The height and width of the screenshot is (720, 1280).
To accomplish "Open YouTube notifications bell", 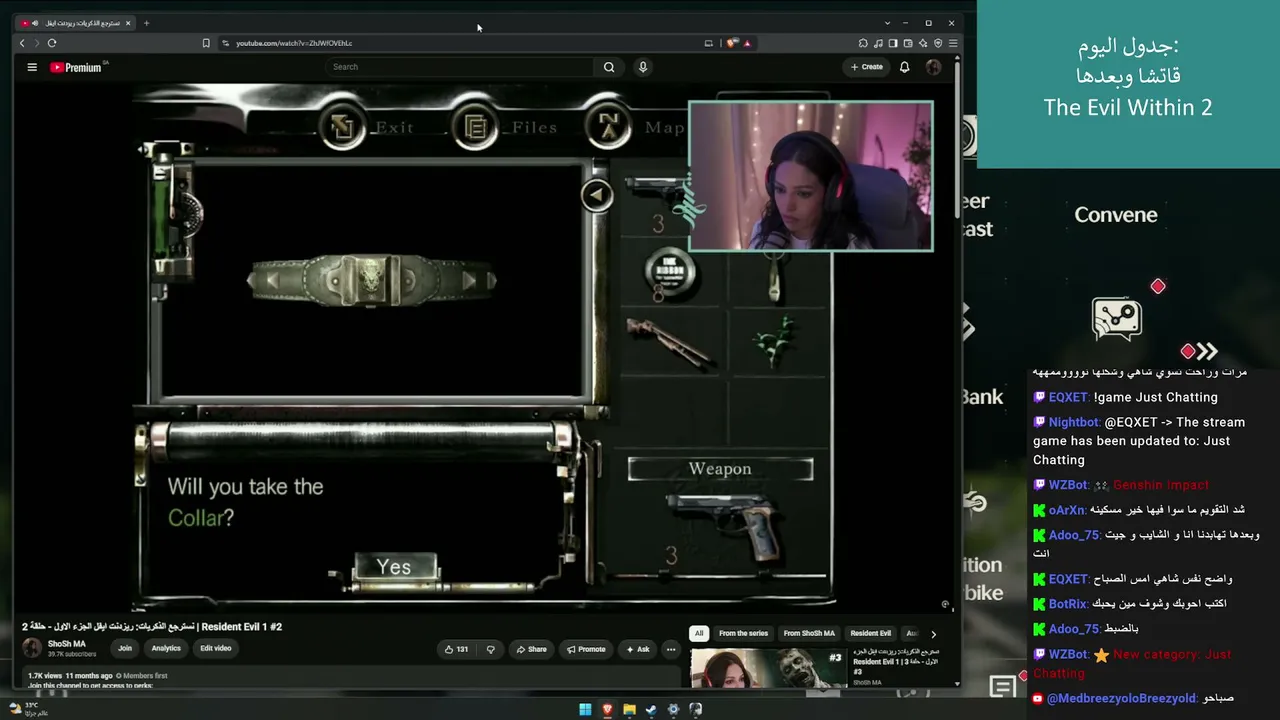I will [x=904, y=67].
